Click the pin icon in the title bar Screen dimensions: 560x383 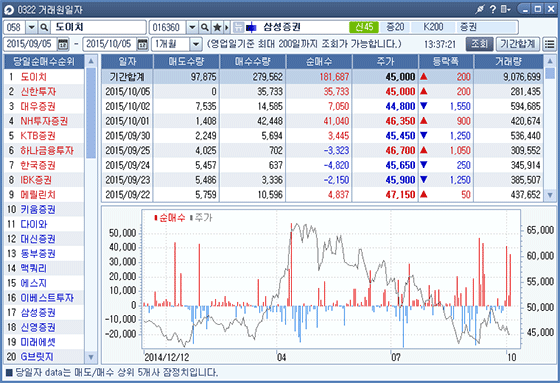coord(480,9)
